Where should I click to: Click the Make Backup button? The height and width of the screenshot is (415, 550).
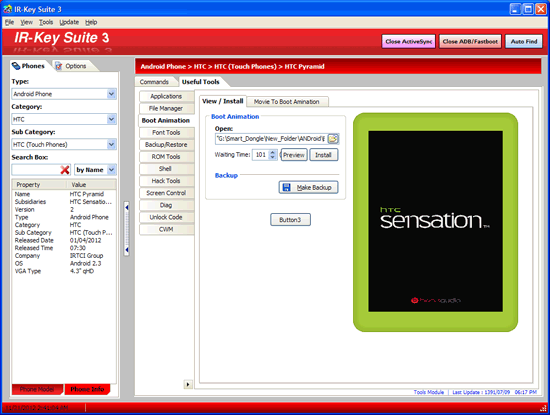point(309,187)
